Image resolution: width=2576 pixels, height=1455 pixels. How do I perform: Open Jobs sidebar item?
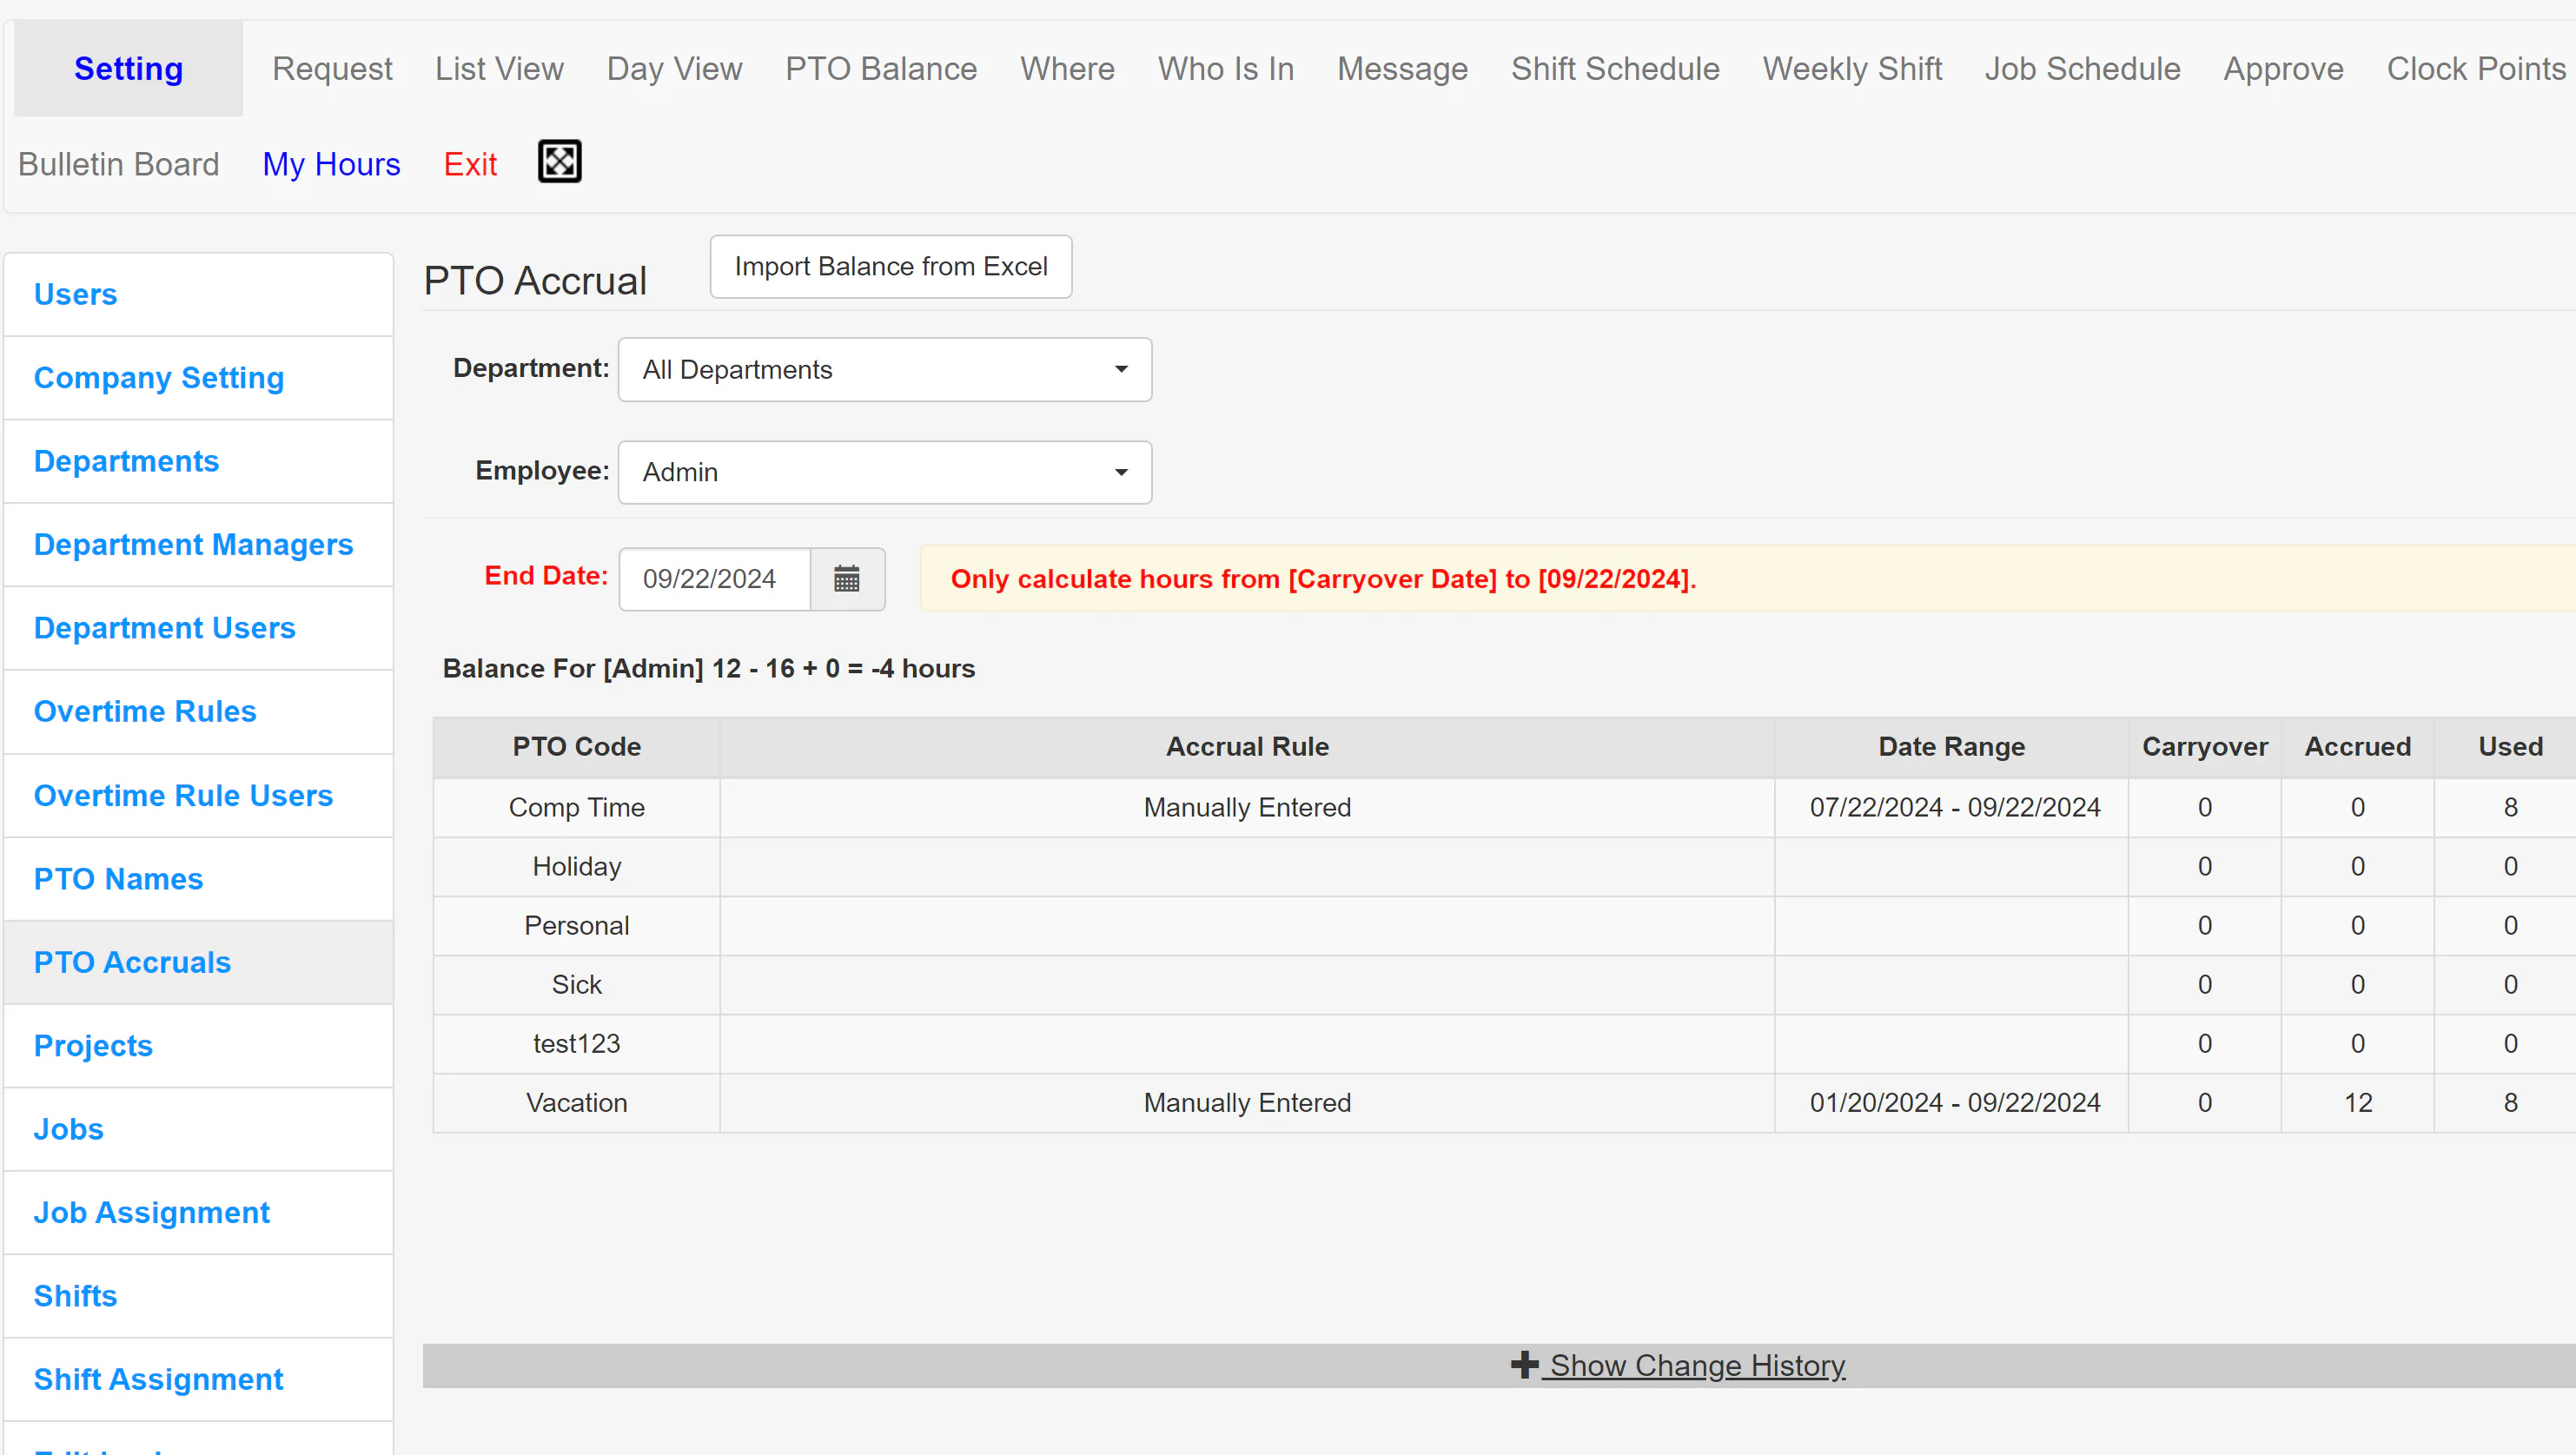(x=198, y=1129)
